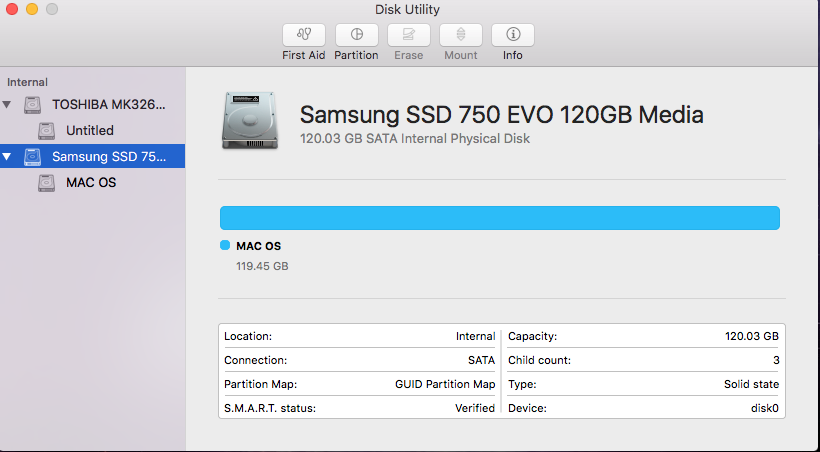
Task: Click the Mount toolbar icon
Action: [460, 35]
